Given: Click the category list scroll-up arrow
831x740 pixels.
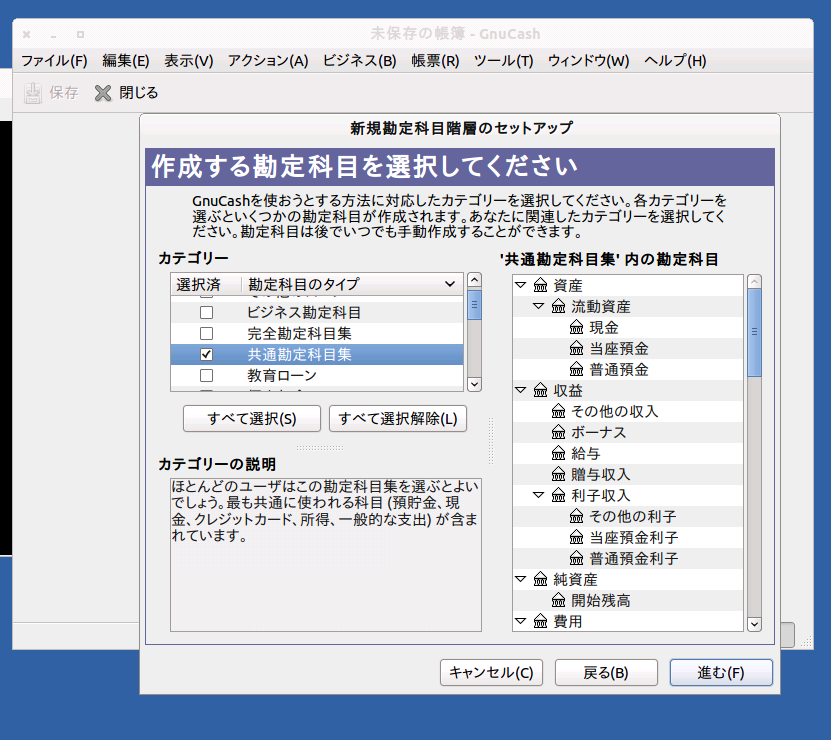Looking at the screenshot, I should (474, 280).
